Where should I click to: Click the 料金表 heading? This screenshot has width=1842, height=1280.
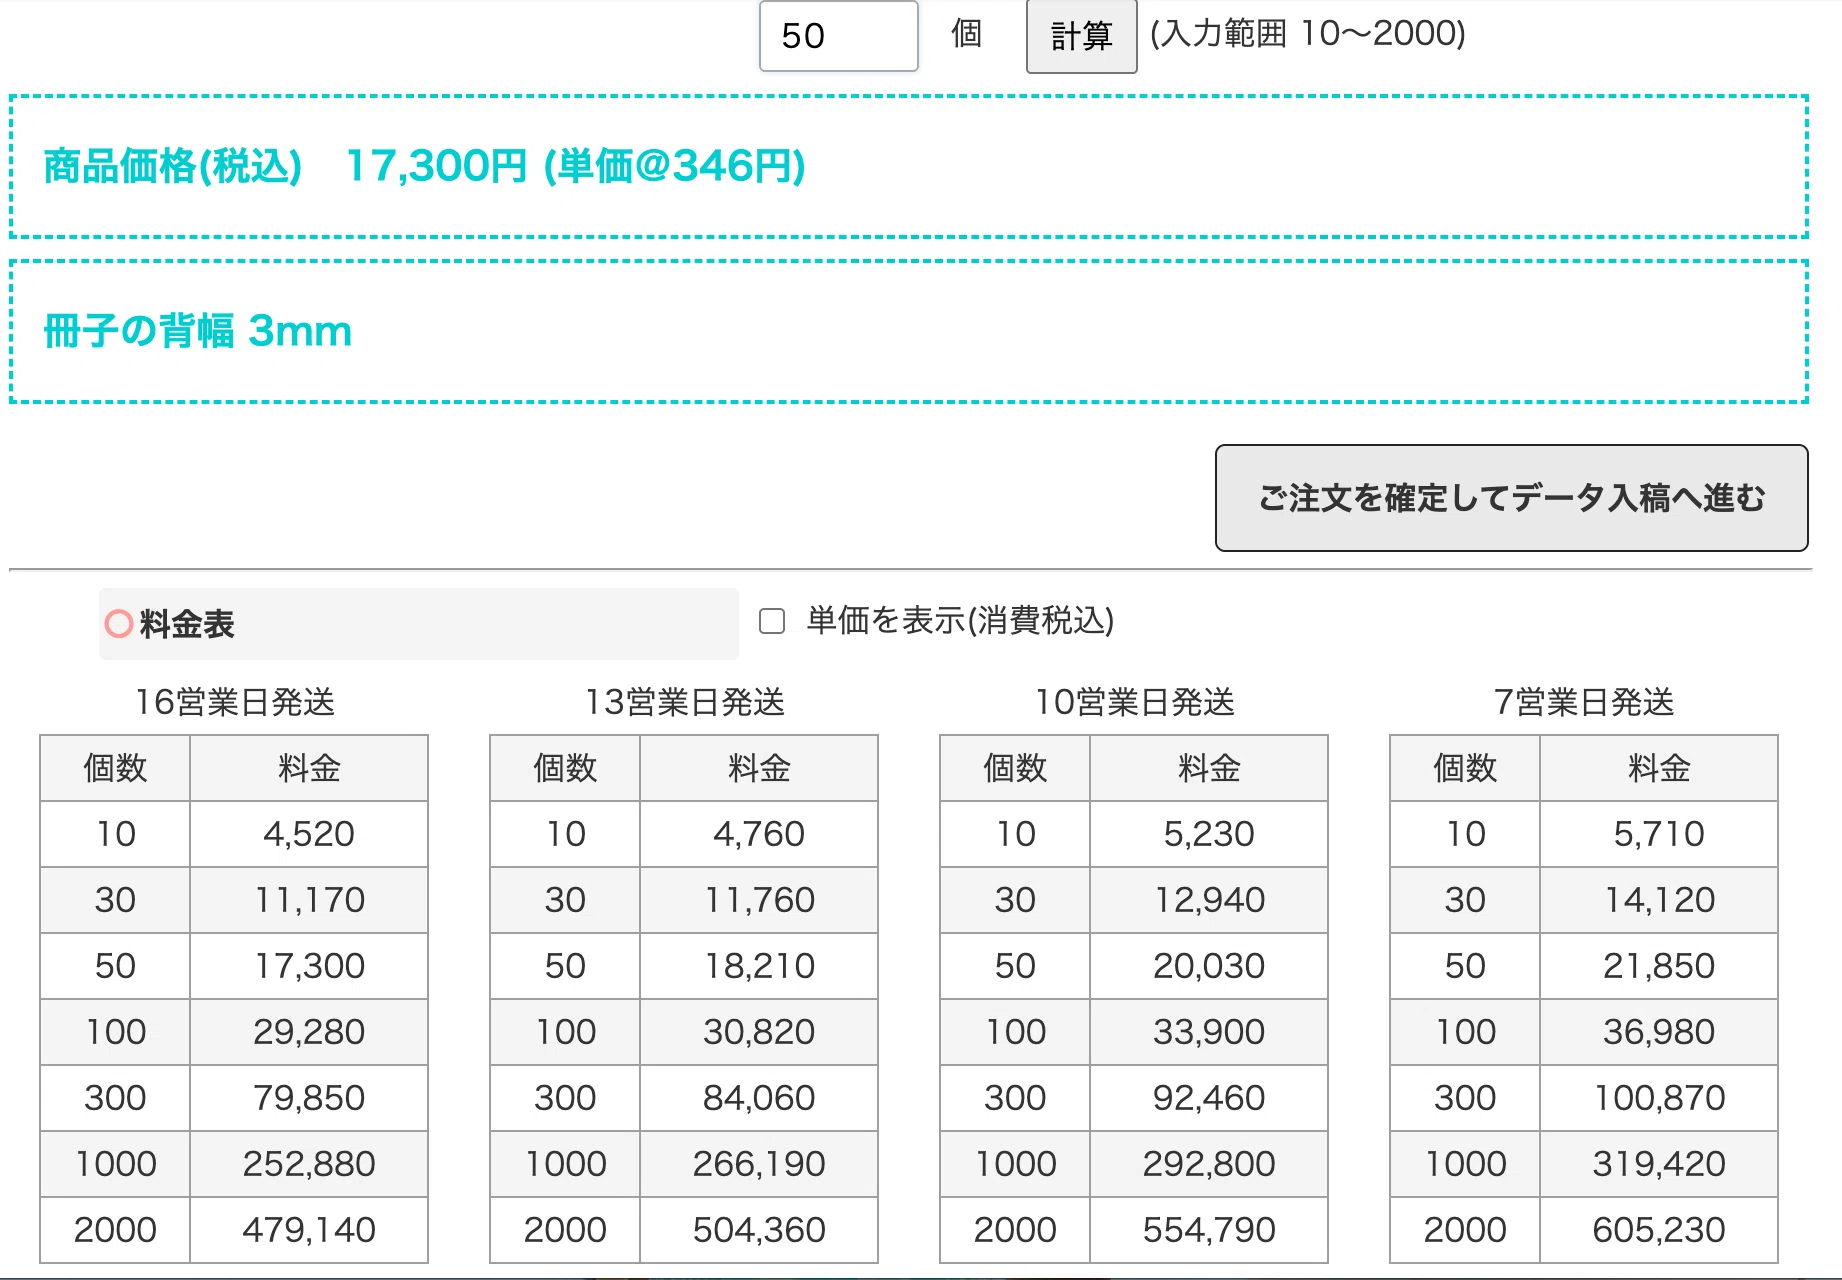pyautogui.click(x=186, y=624)
